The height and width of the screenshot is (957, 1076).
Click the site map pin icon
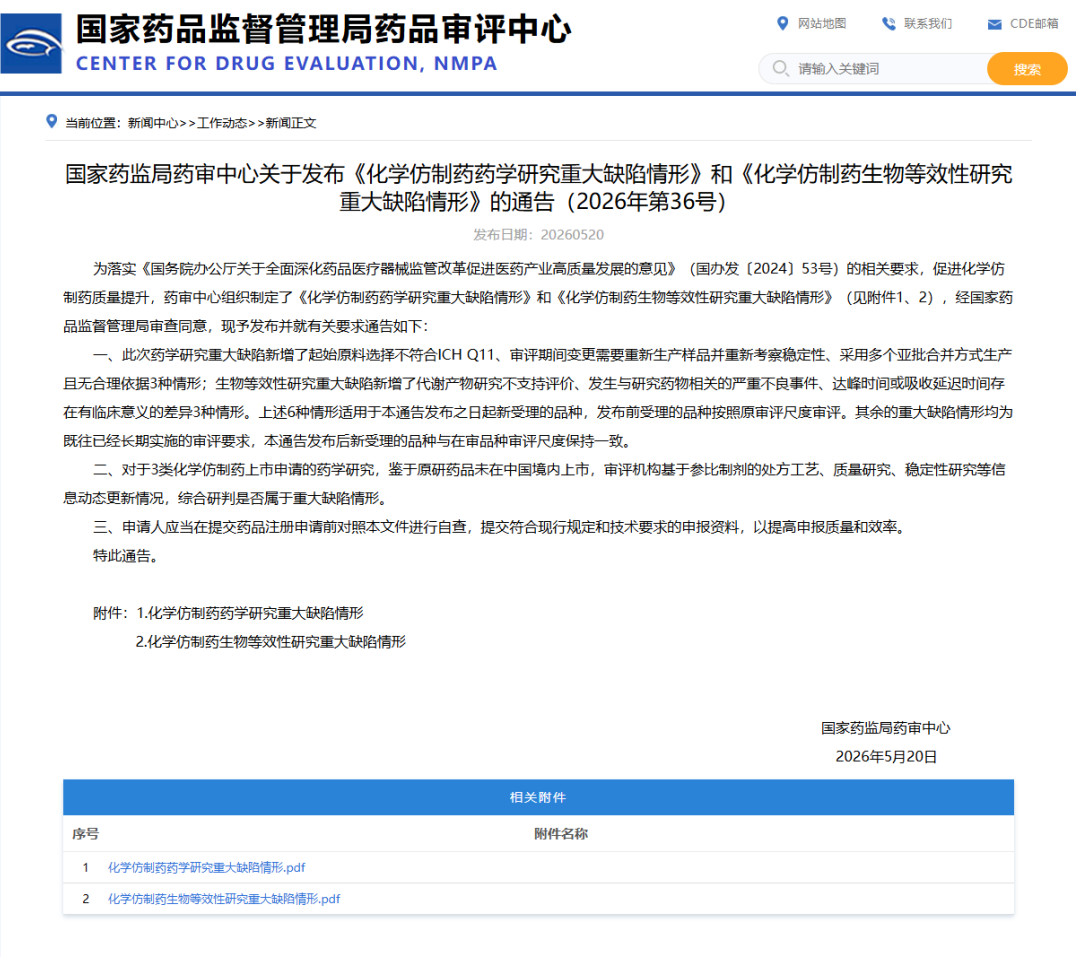pos(782,24)
